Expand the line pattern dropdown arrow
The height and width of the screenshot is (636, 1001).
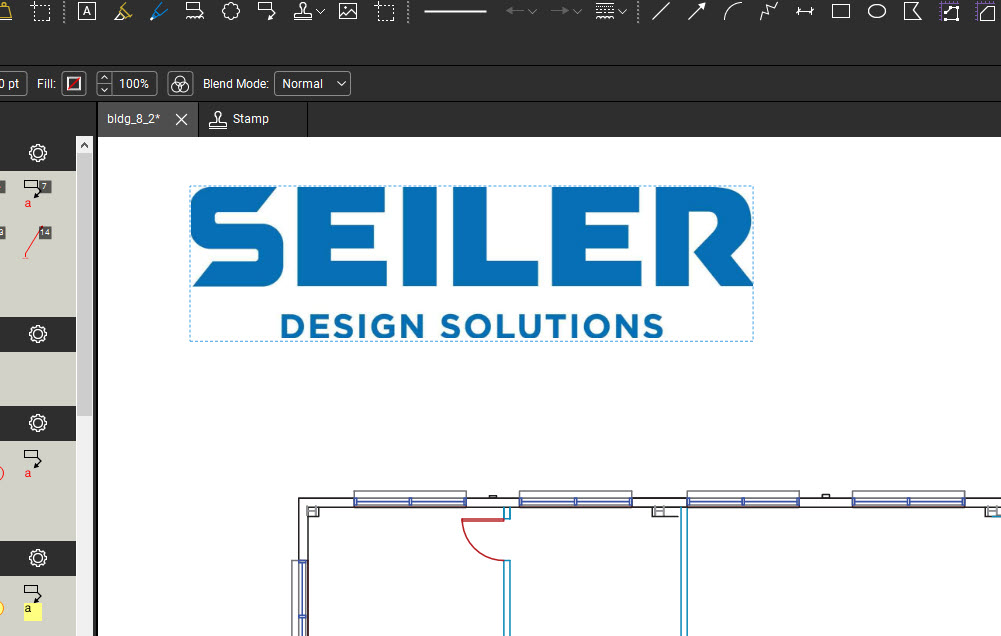622,11
